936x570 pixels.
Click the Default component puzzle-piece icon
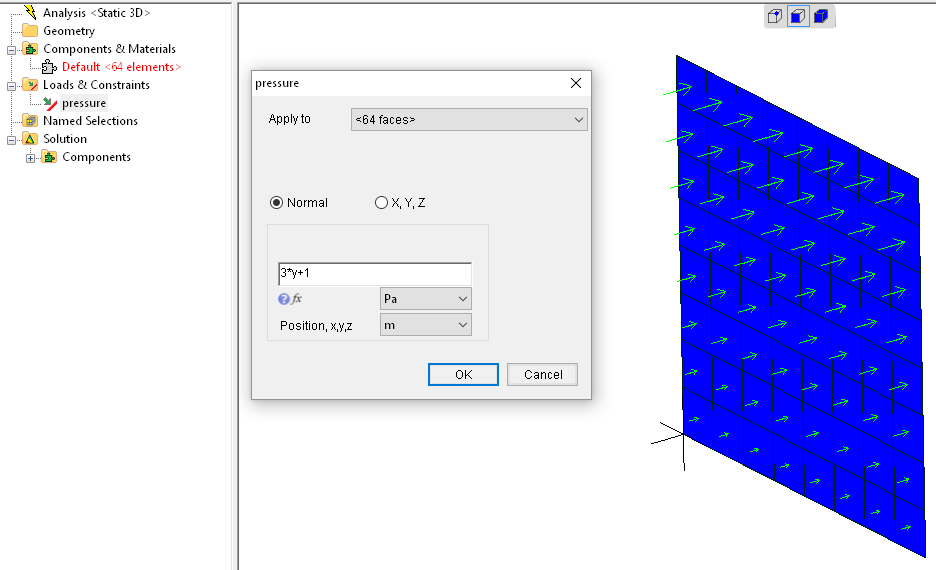(x=49, y=67)
